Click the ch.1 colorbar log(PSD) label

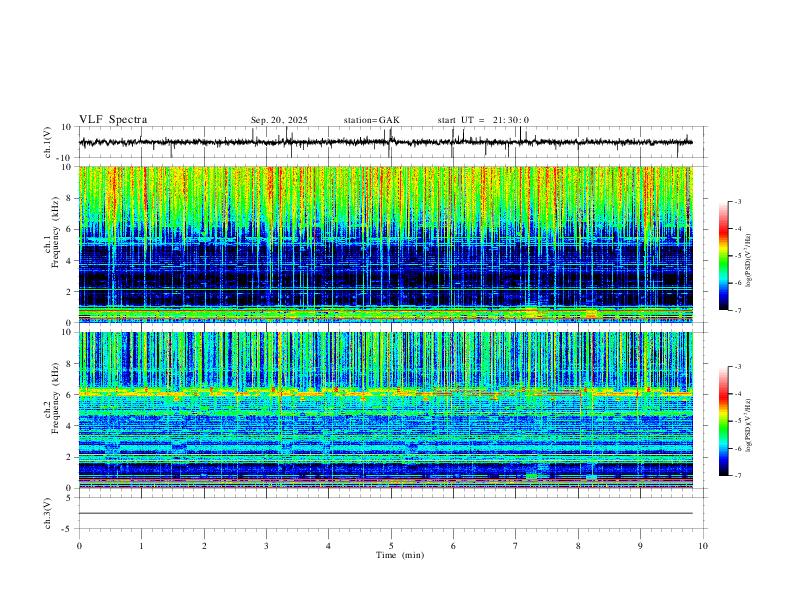(x=749, y=260)
